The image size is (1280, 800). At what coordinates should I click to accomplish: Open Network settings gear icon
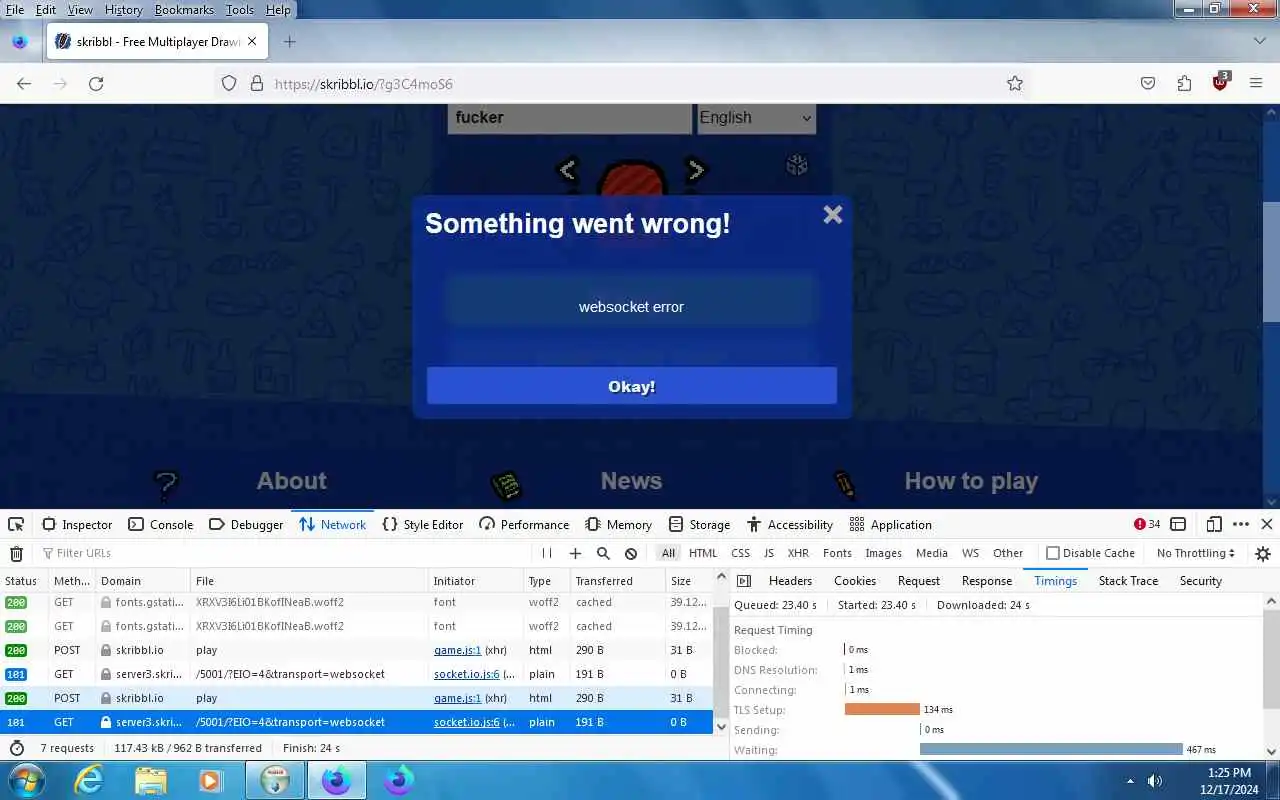pyautogui.click(x=1263, y=553)
